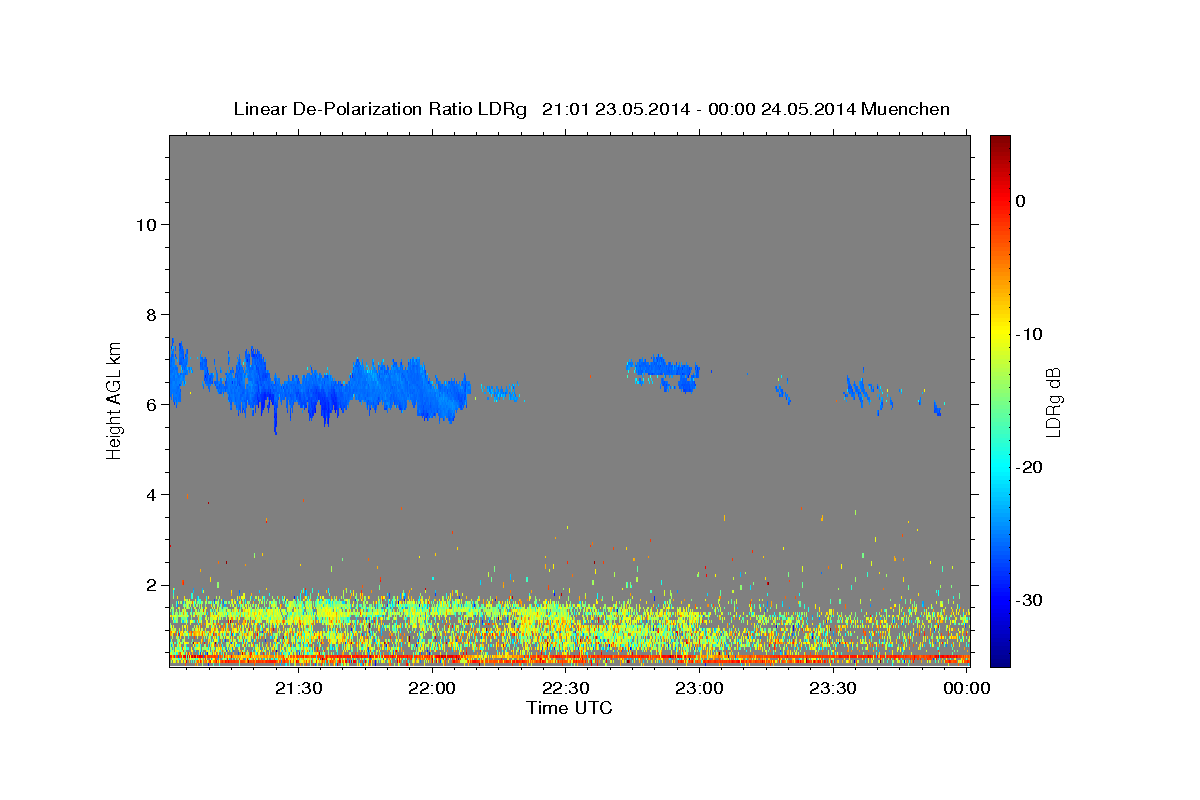The height and width of the screenshot is (800, 1200).
Task: Click the height axis label '4'
Action: [x=152, y=495]
